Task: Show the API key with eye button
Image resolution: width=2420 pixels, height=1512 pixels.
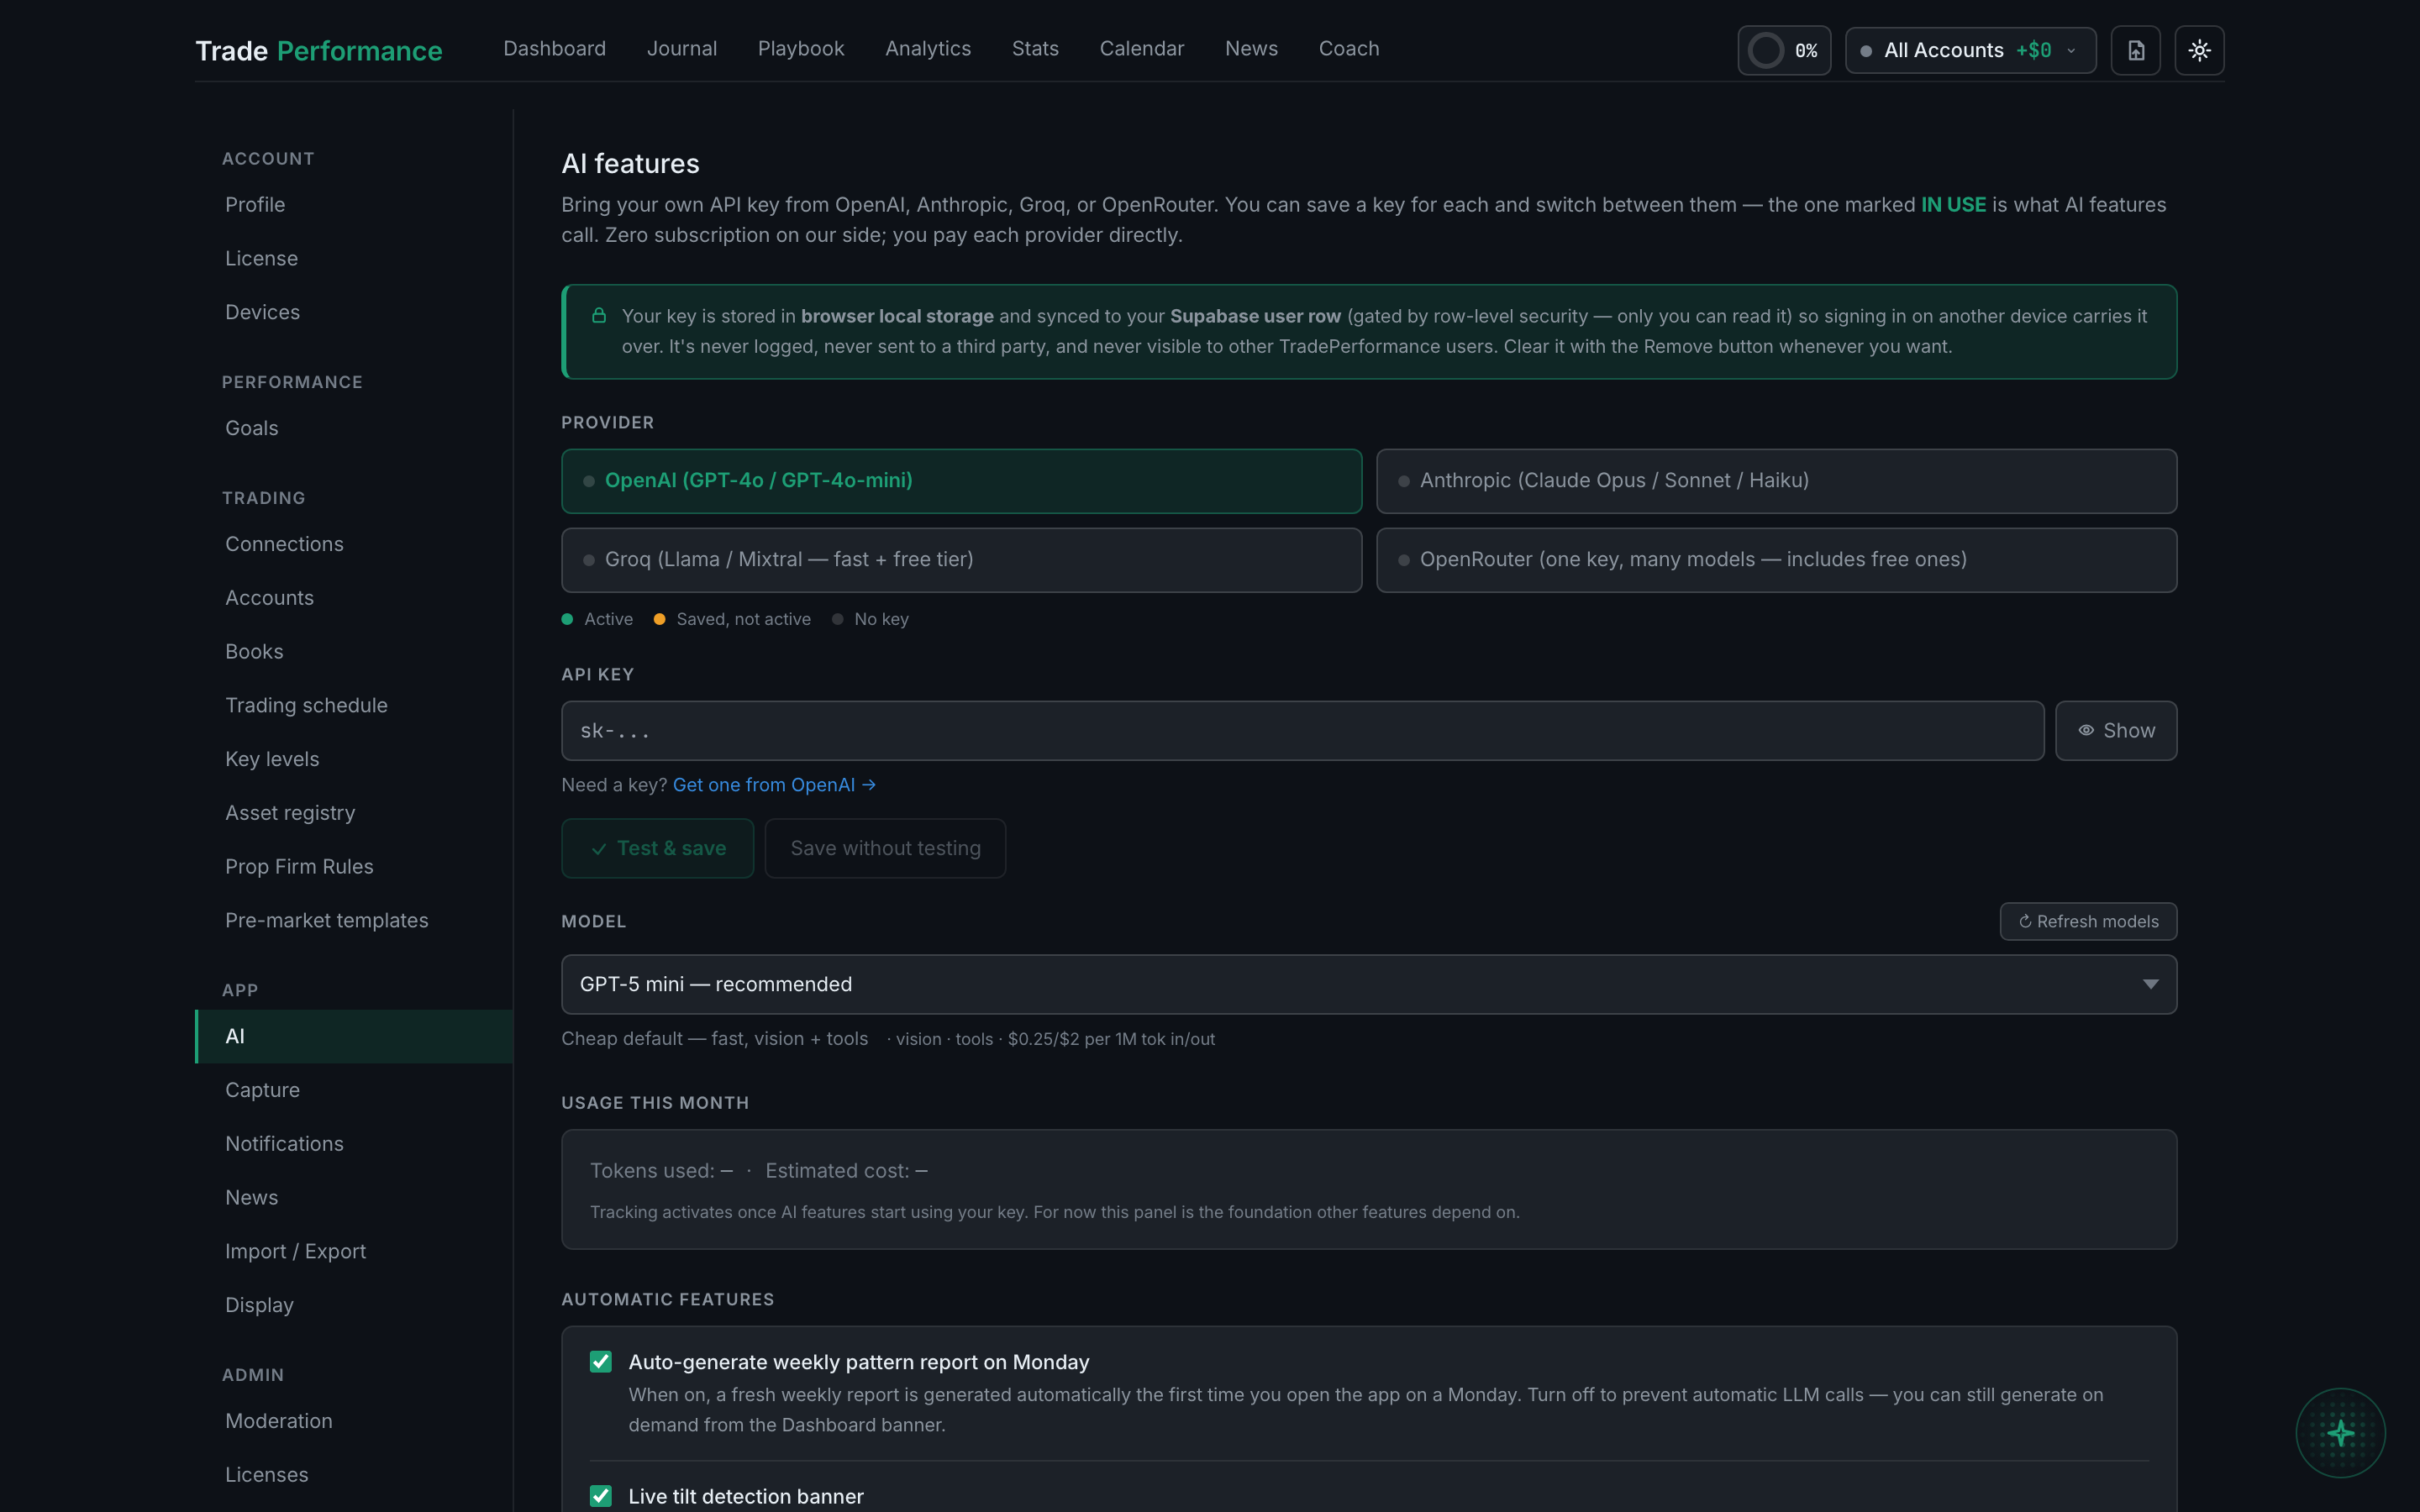Action: pos(2116,731)
